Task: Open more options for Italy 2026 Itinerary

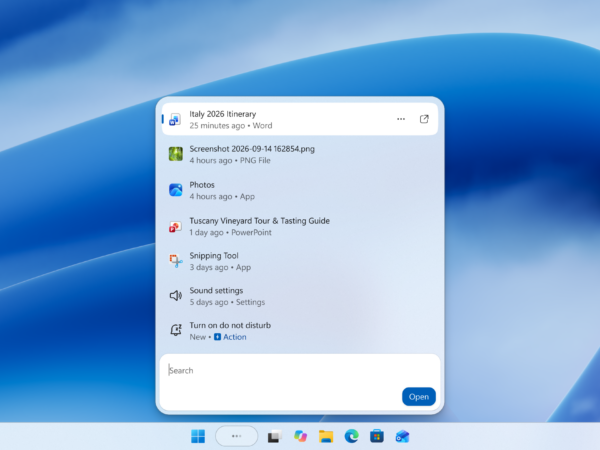Action: pos(401,119)
